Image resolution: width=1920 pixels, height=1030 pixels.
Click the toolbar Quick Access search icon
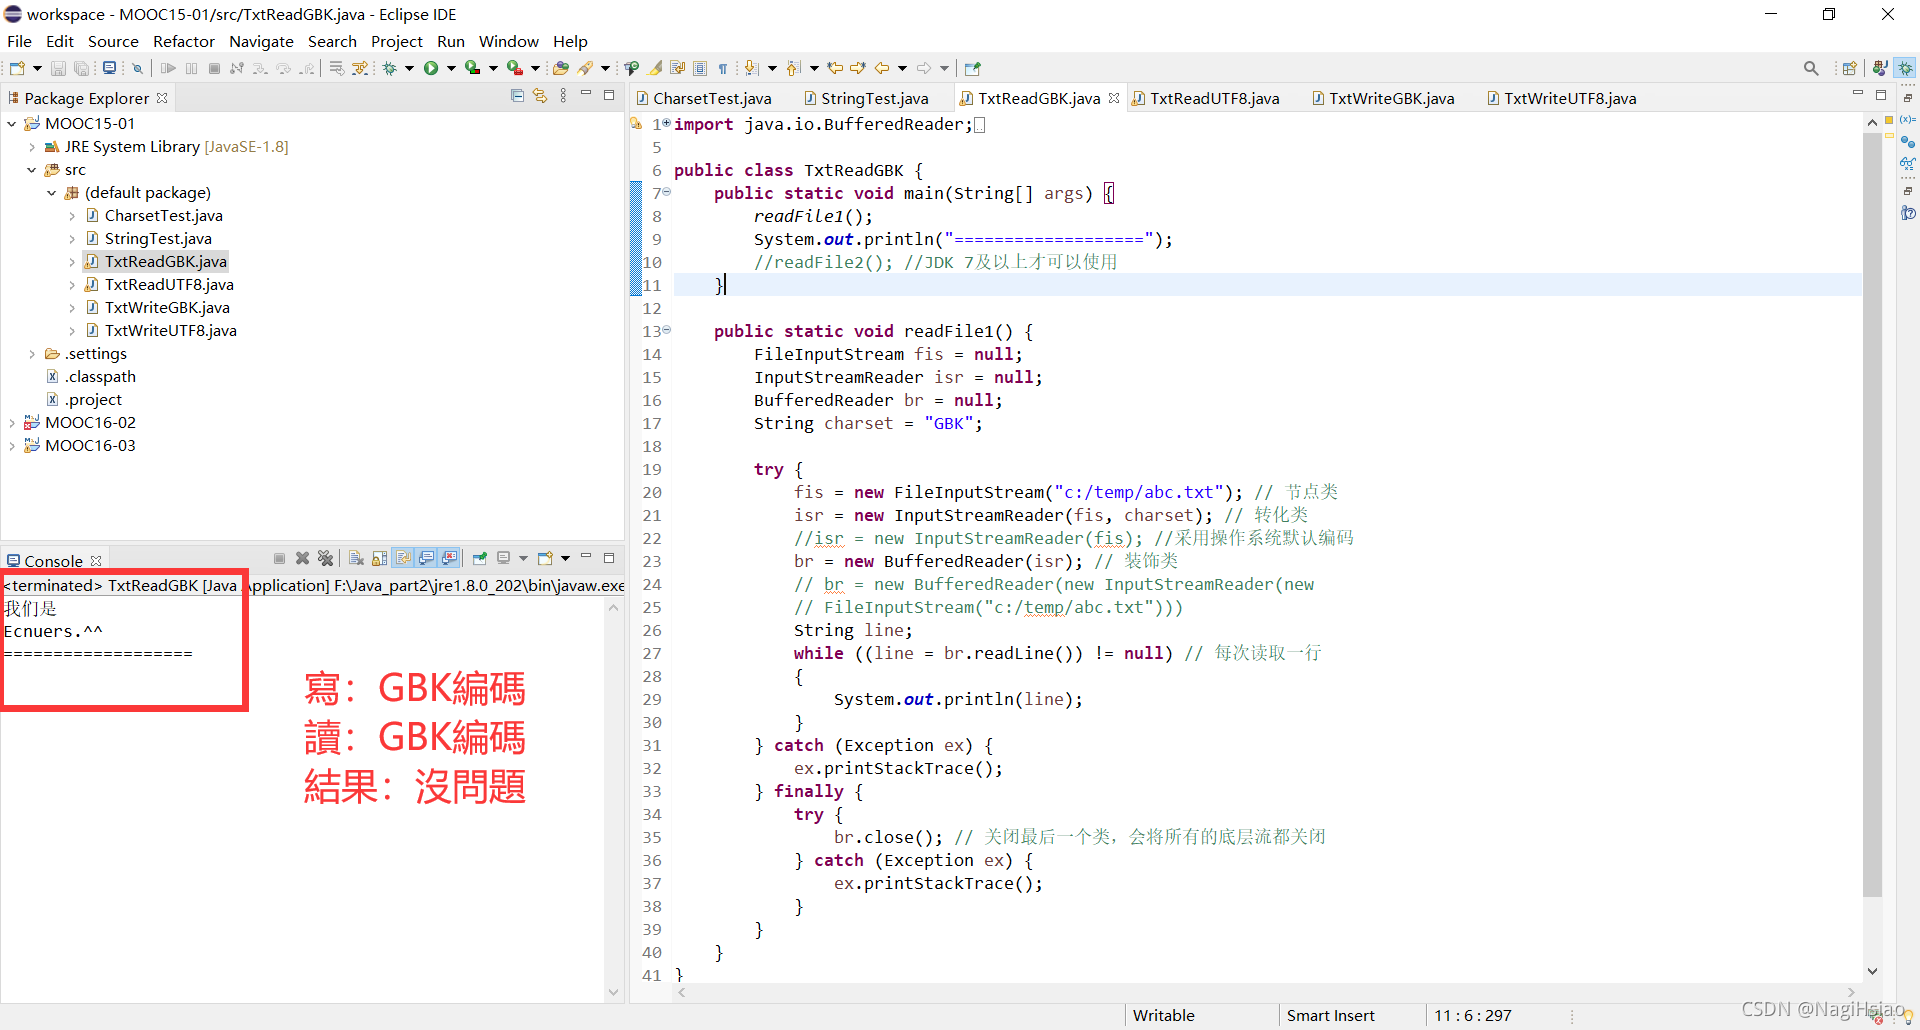[1811, 68]
